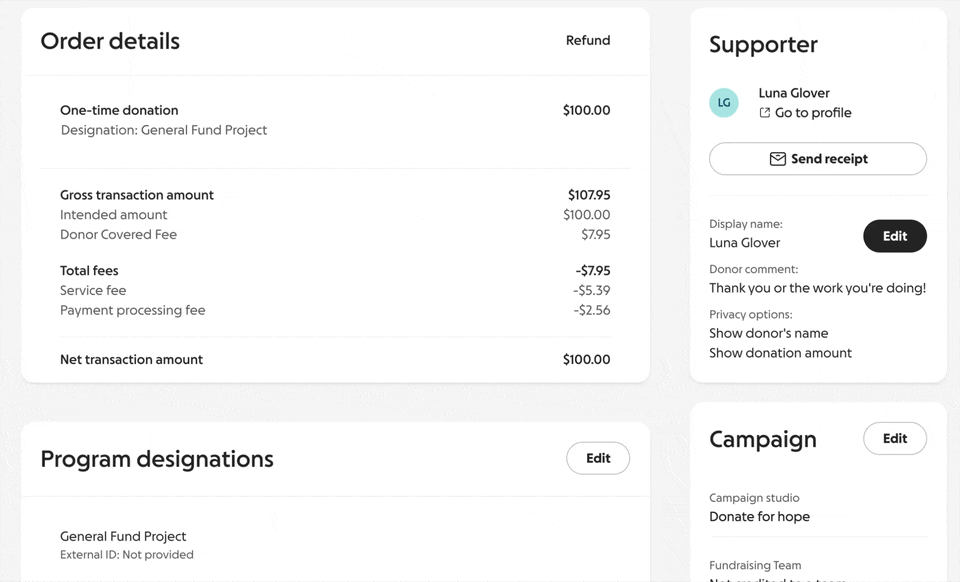Screen dimensions: 960x582
Task: Select the $100.00 one-time donation amount
Action: 587,110
